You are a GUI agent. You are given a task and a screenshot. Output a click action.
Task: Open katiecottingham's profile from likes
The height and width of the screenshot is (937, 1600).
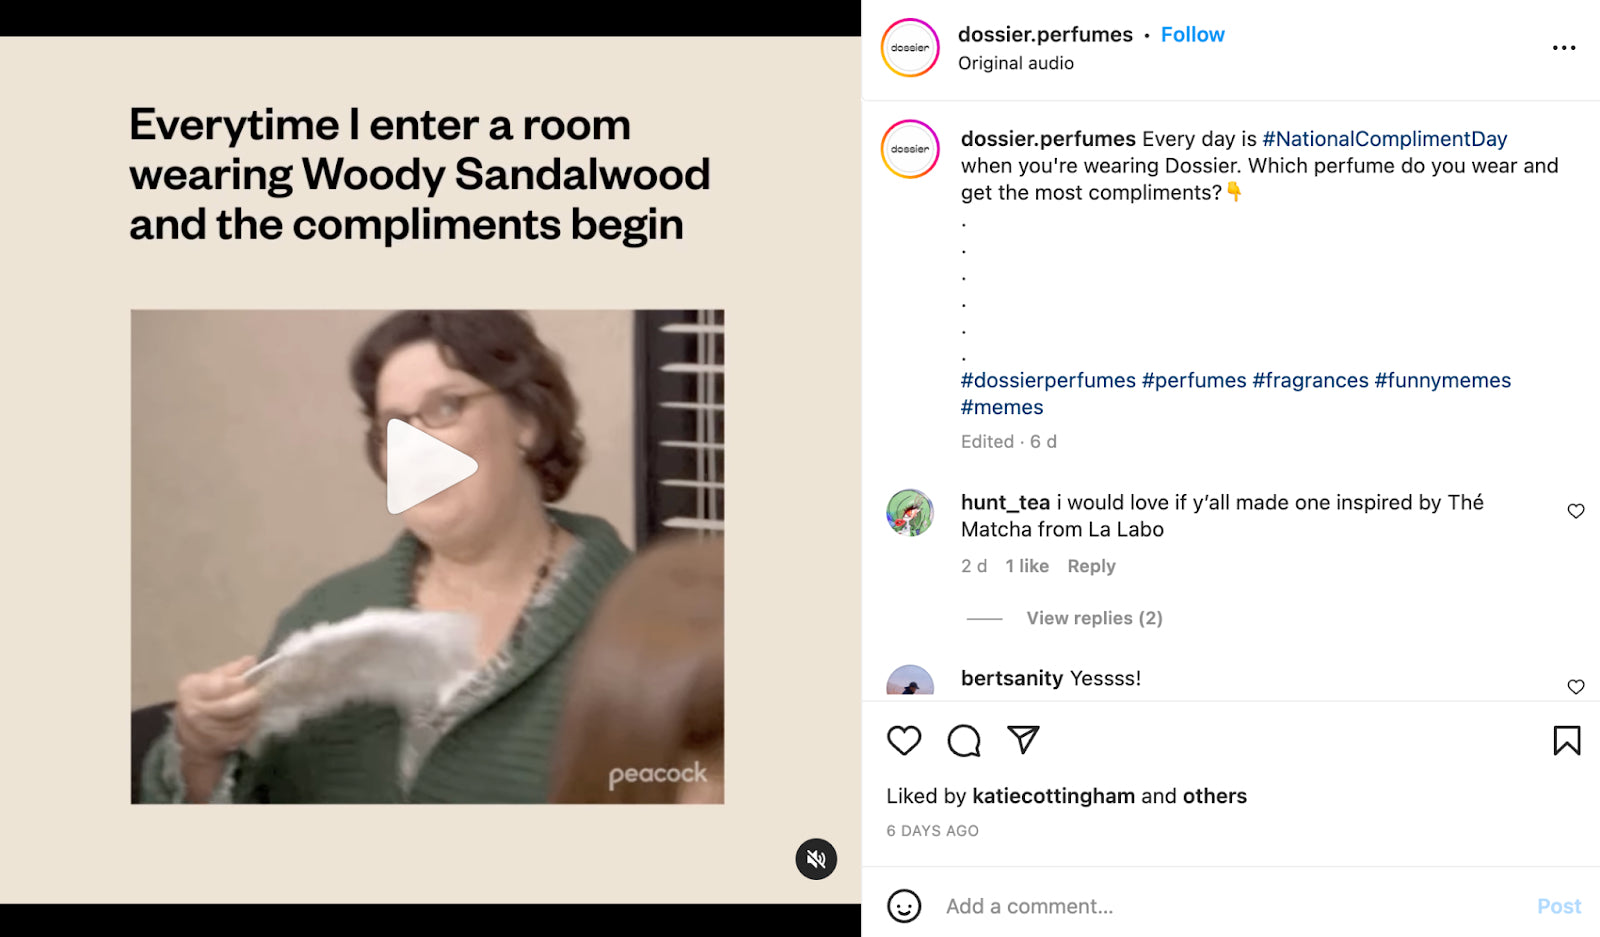click(x=1053, y=796)
